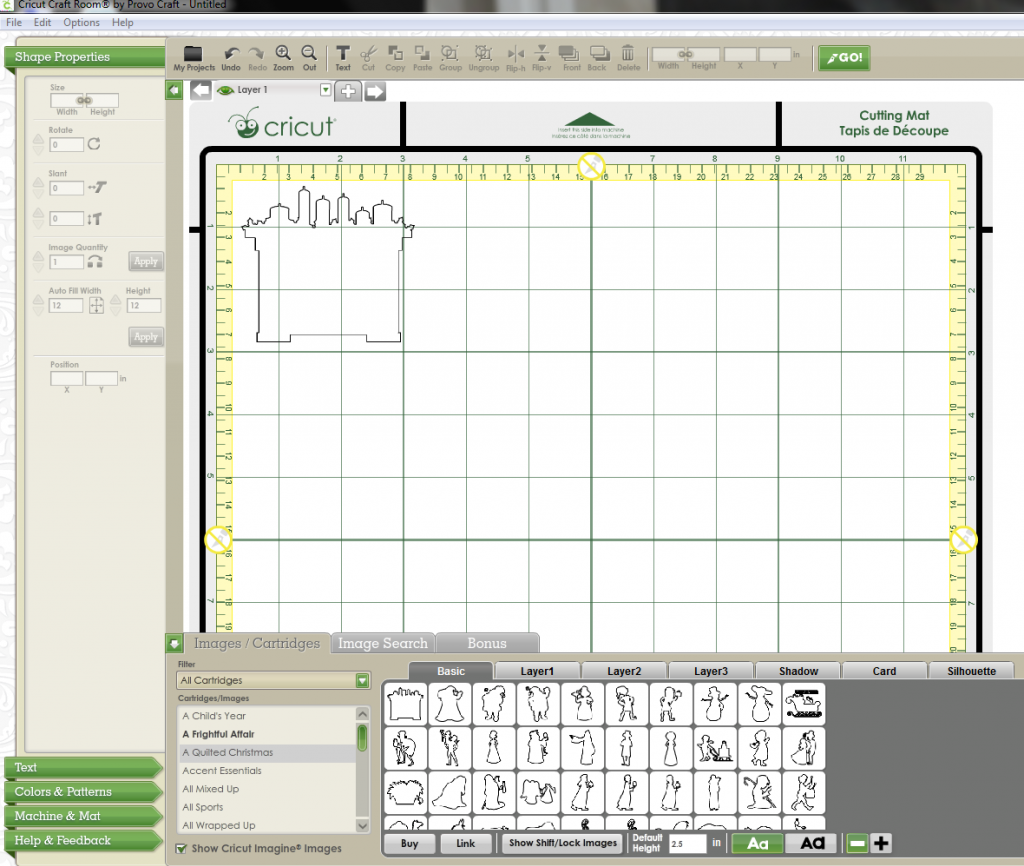Image resolution: width=1024 pixels, height=866 pixels.
Task: Click the Auto Fill Width field
Action: (66, 305)
